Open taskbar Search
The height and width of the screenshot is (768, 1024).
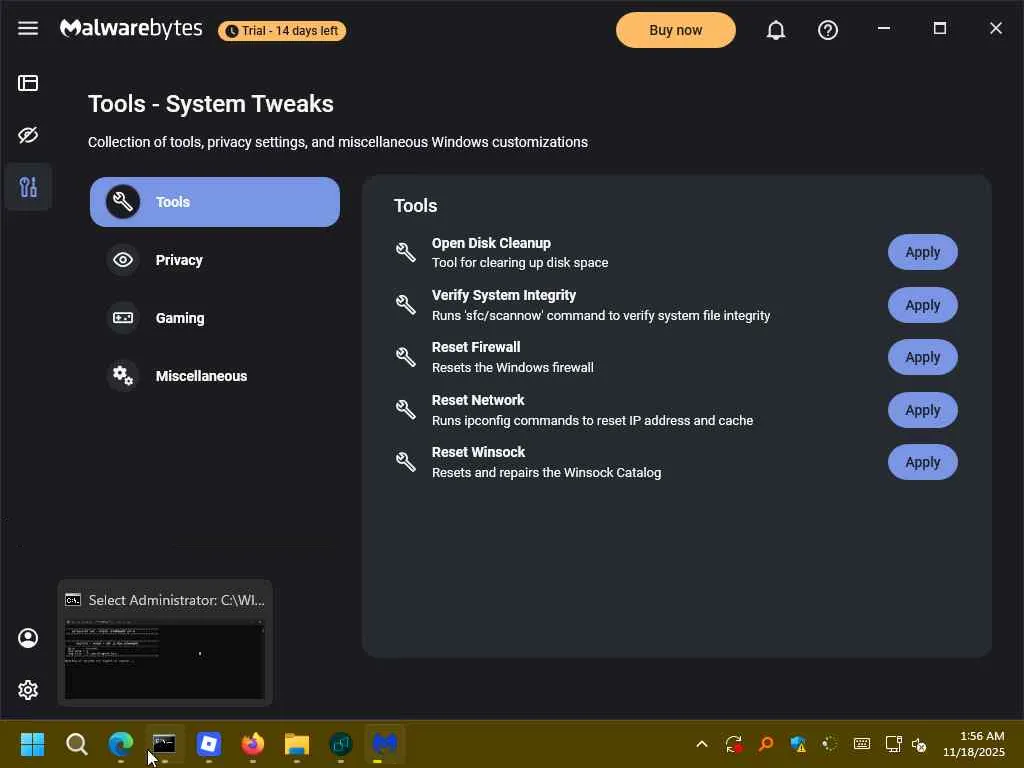[x=76, y=744]
